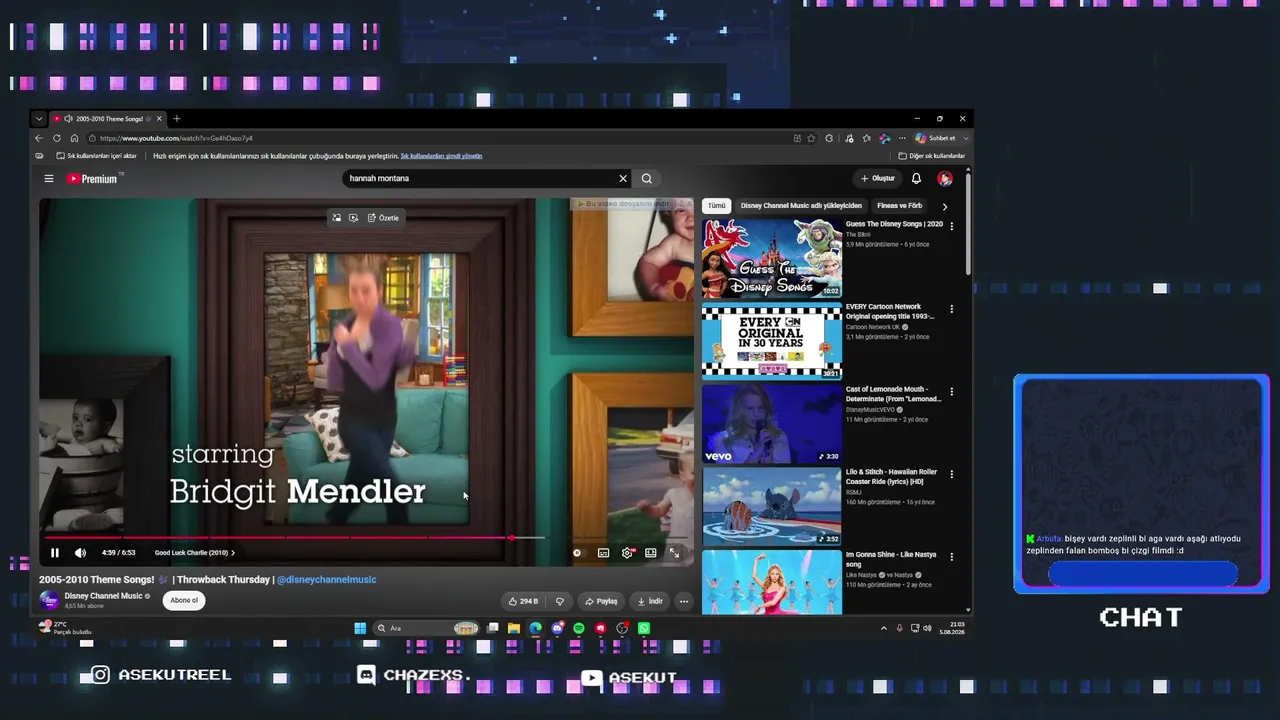Open the browser tab list chevron
The image size is (1280, 720).
(39, 119)
